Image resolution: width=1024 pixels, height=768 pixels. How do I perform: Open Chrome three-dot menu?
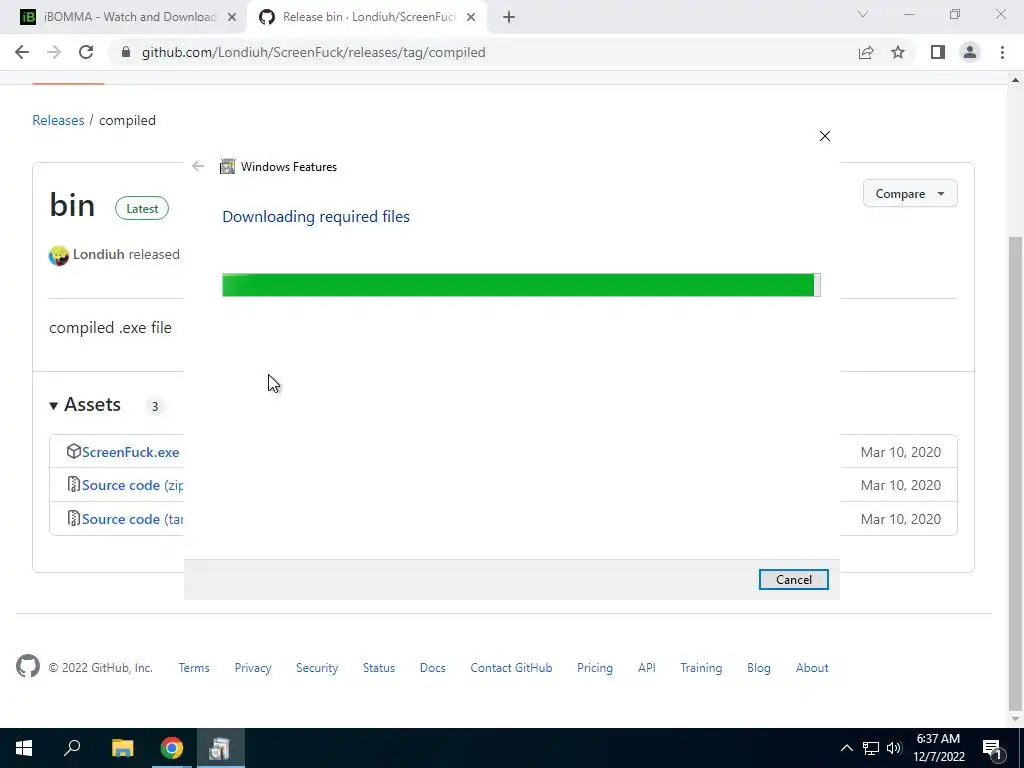tap(1002, 52)
